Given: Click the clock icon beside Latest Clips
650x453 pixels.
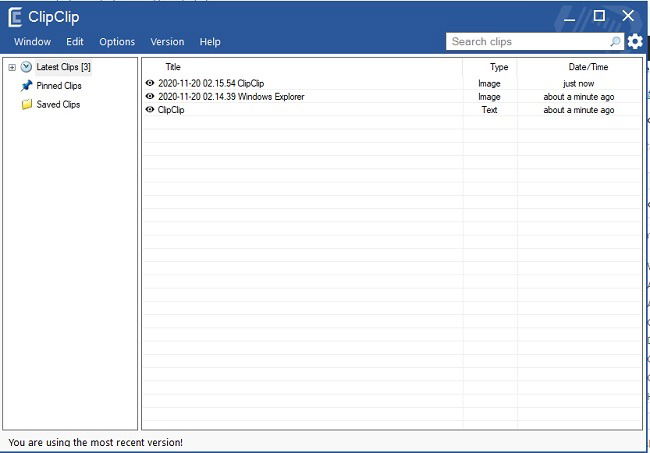Looking at the screenshot, I should (26, 67).
